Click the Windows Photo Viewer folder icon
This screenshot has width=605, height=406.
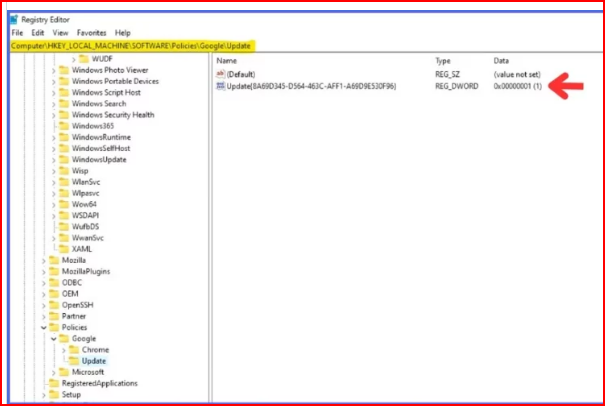click(64, 70)
